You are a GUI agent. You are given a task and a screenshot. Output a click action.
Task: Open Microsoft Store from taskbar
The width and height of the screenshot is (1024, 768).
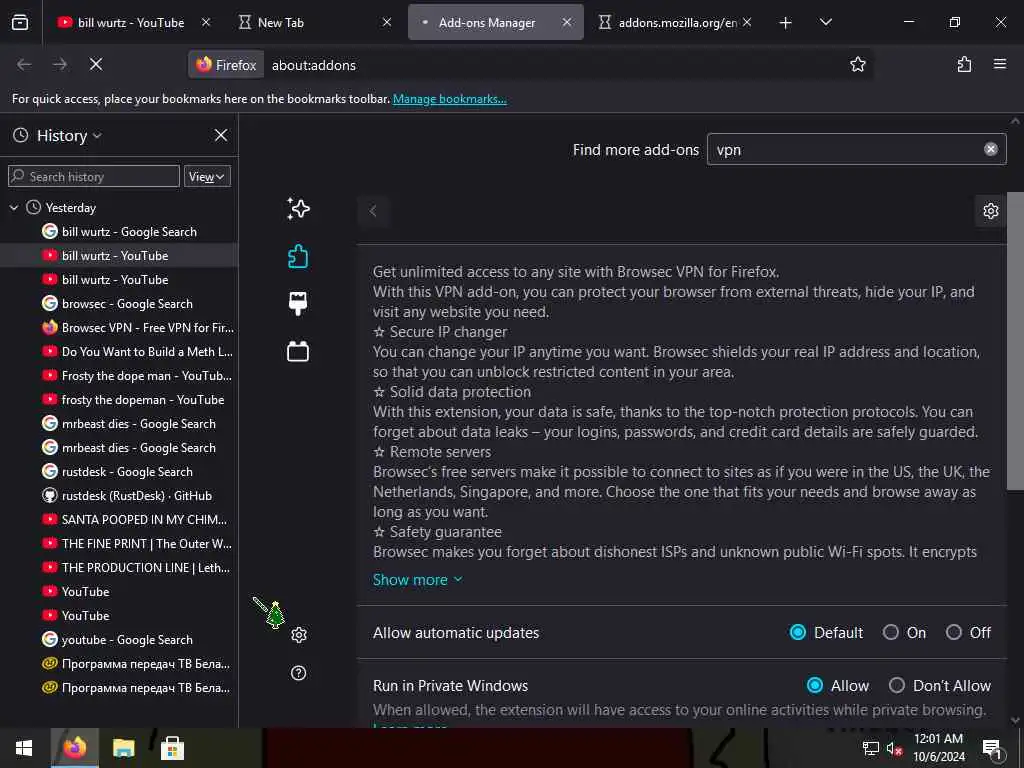coord(172,748)
